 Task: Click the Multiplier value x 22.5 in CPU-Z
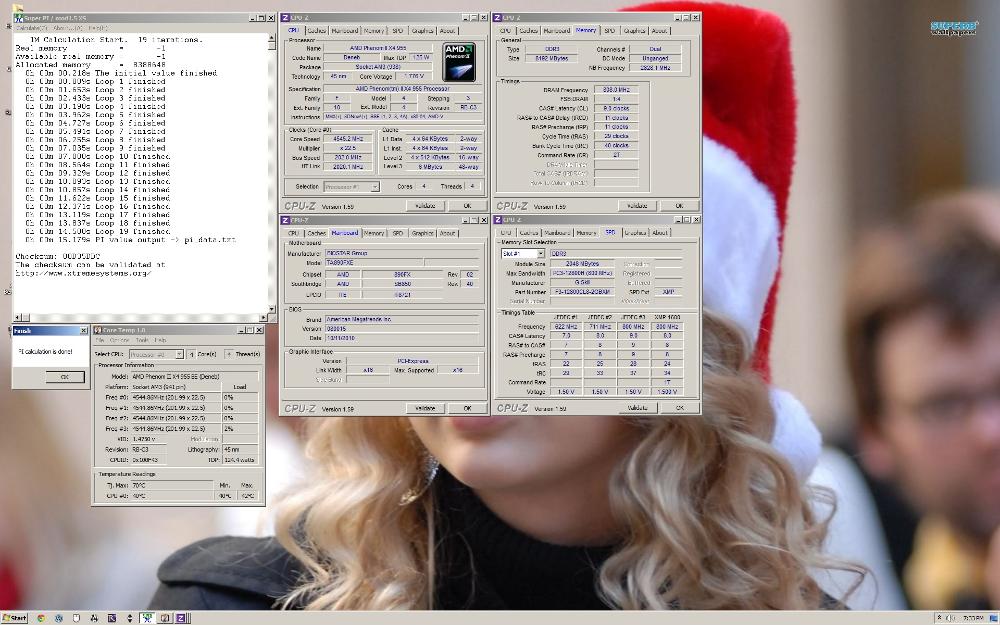pos(348,148)
